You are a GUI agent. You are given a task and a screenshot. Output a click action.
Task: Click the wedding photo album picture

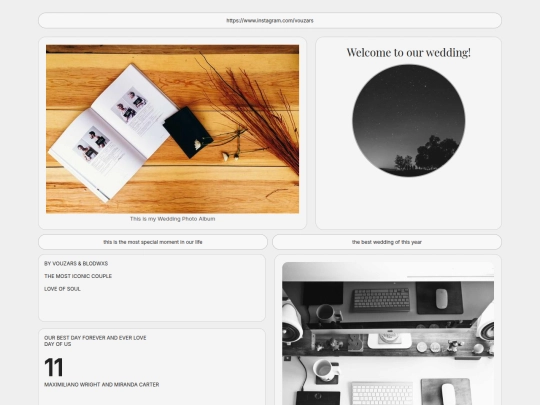pos(173,129)
